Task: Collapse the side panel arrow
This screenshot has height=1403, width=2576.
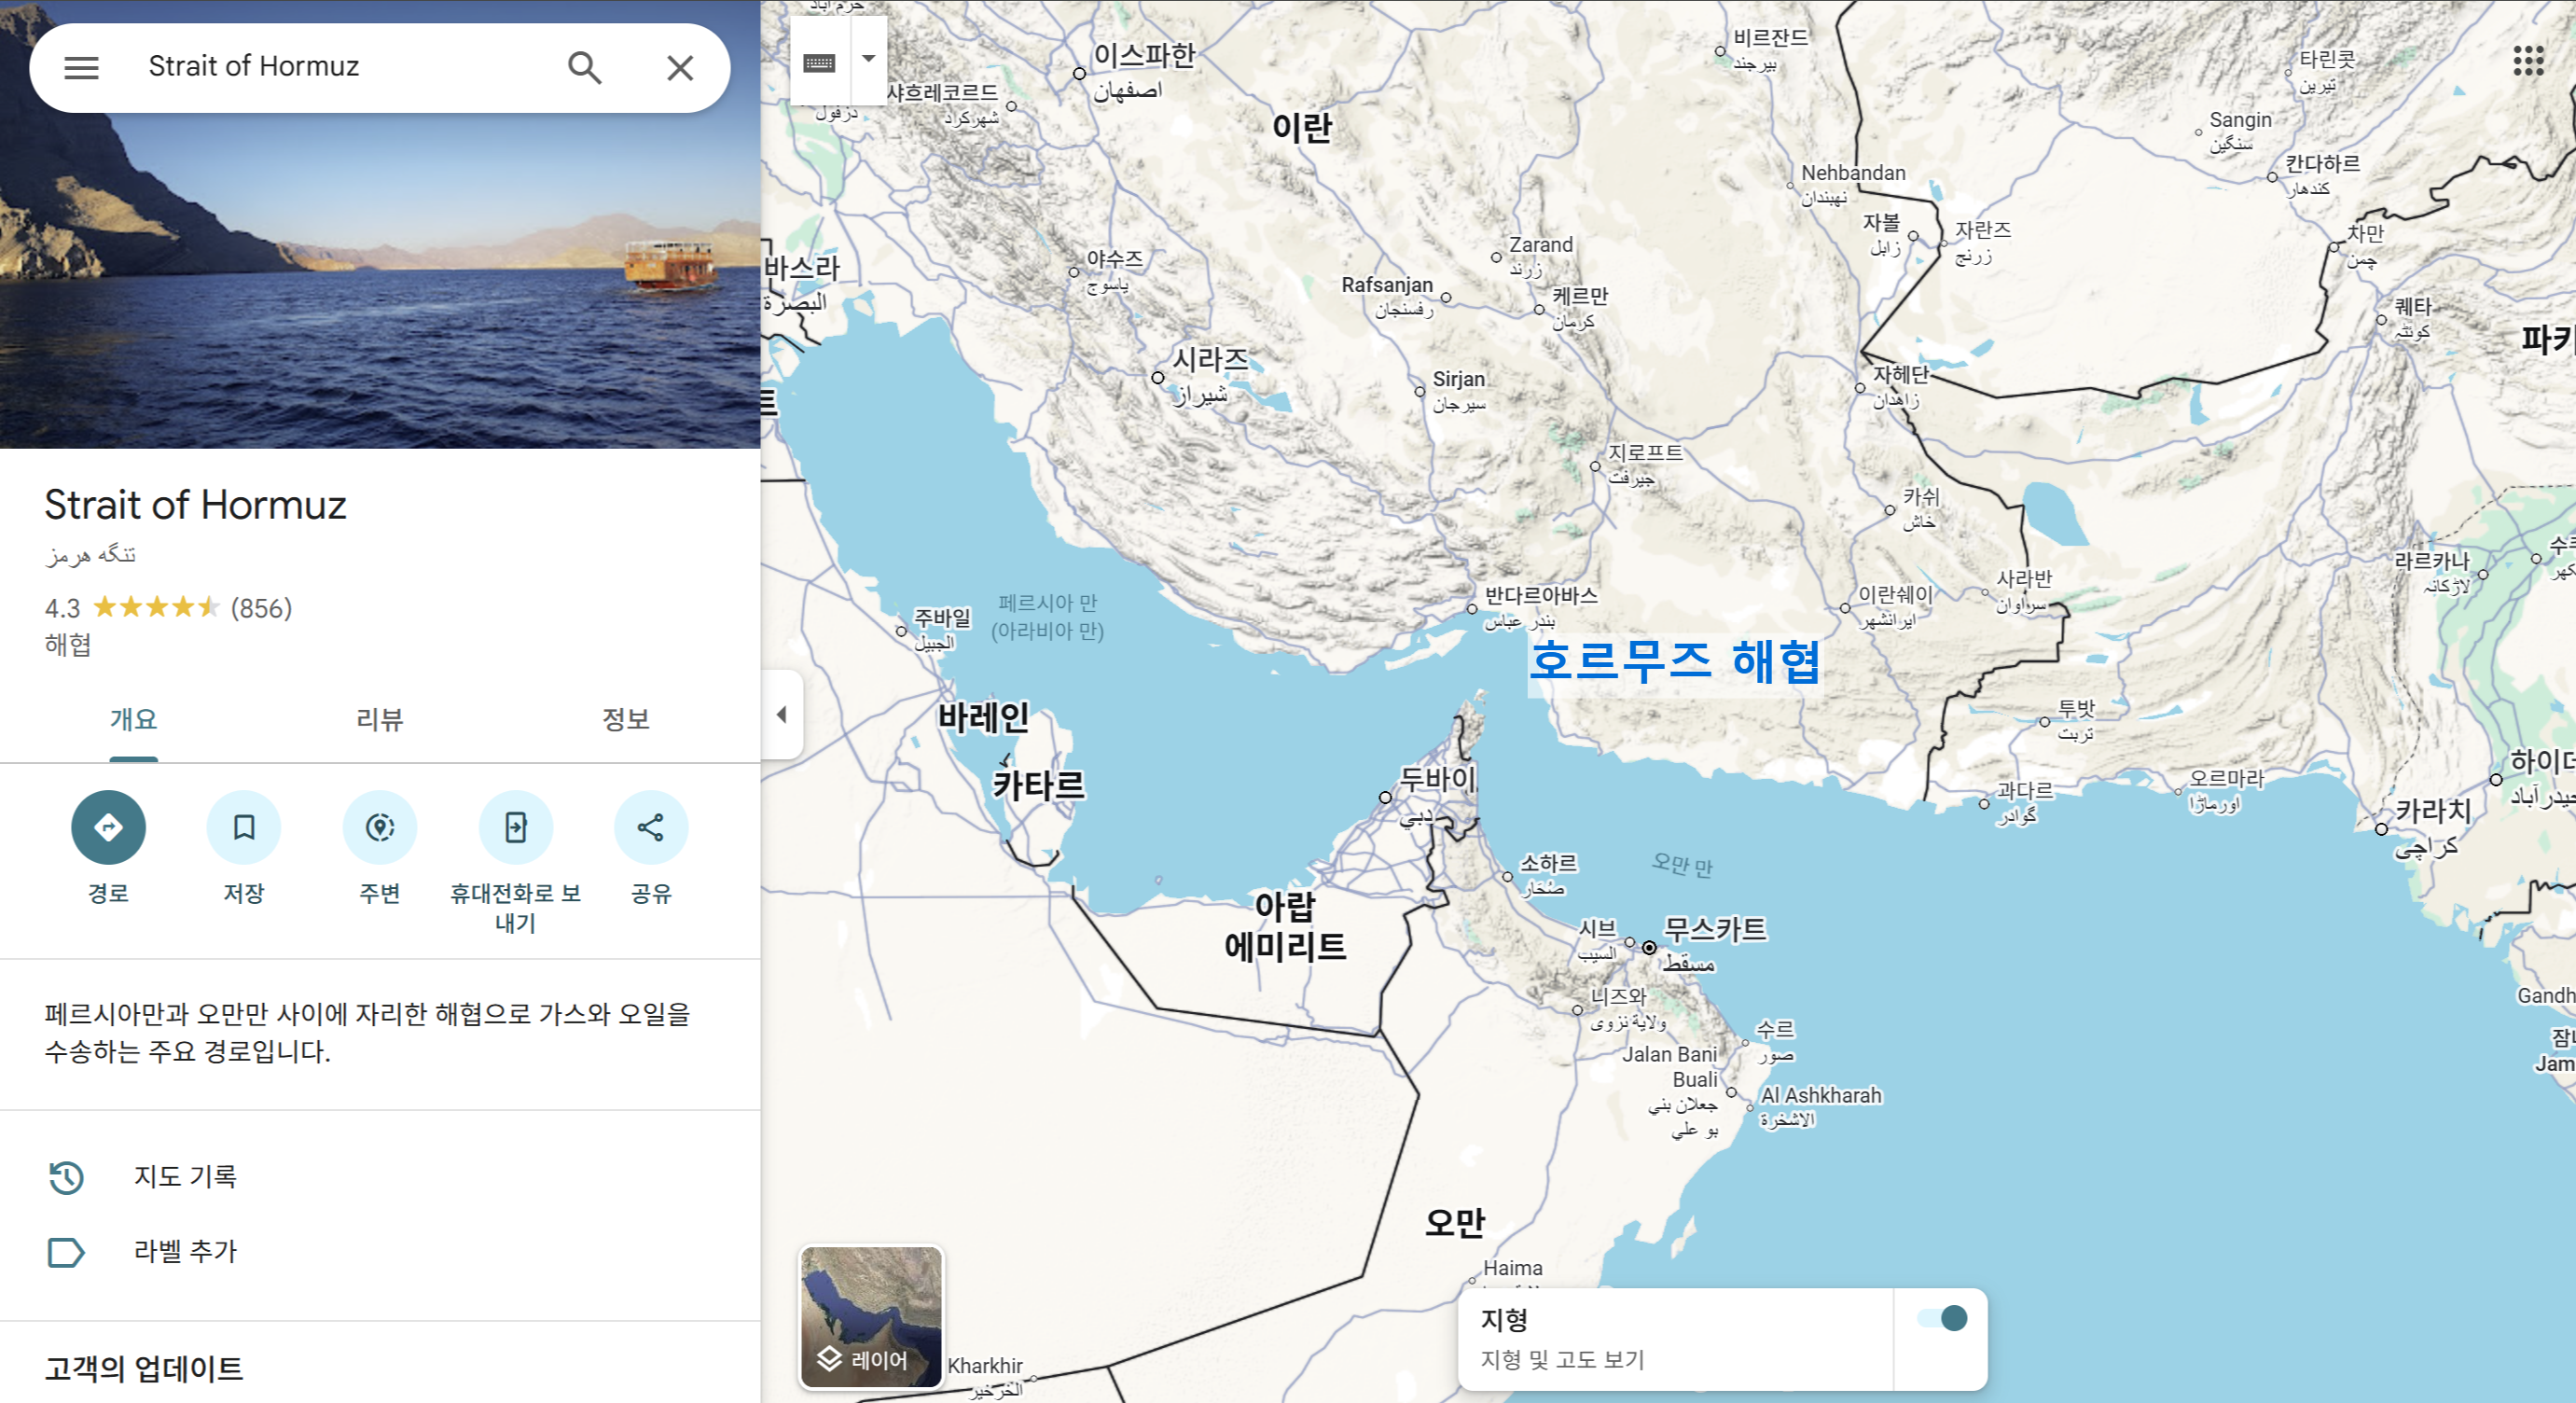Action: (x=782, y=714)
